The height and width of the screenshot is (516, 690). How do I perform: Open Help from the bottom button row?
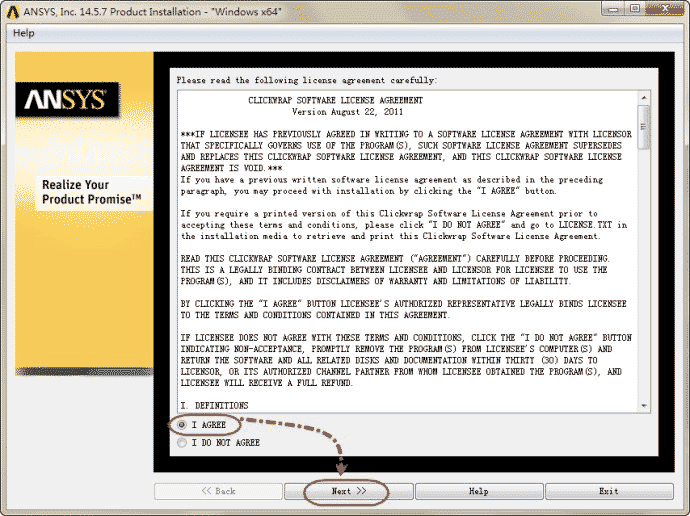479,491
